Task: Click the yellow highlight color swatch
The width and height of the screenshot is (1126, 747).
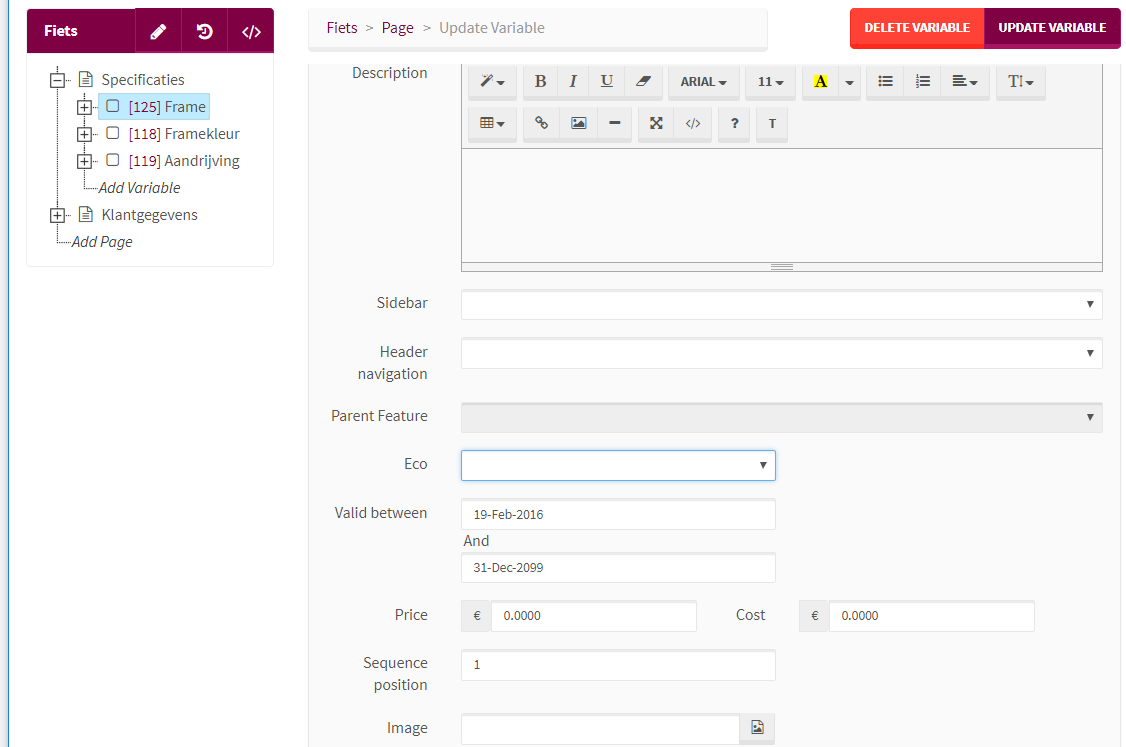Action: [x=820, y=82]
